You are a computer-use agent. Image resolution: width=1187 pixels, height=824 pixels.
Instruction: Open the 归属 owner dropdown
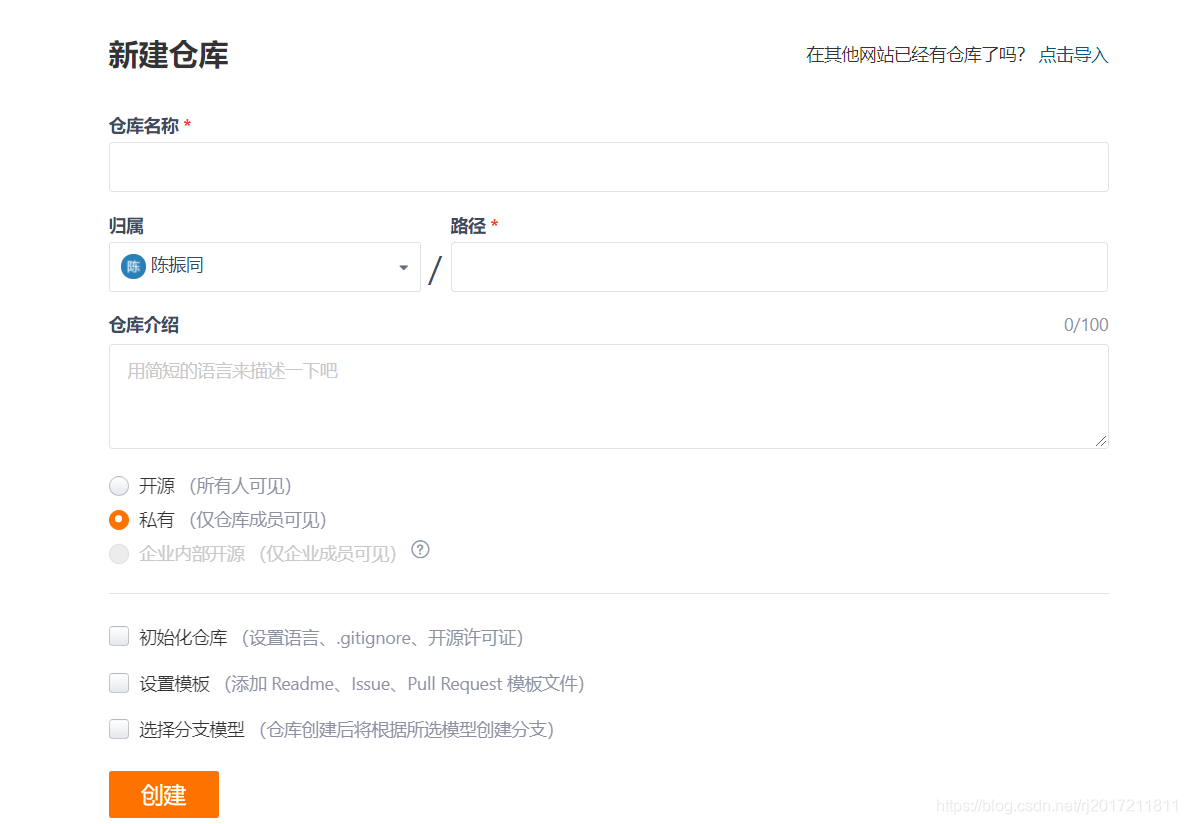point(265,266)
